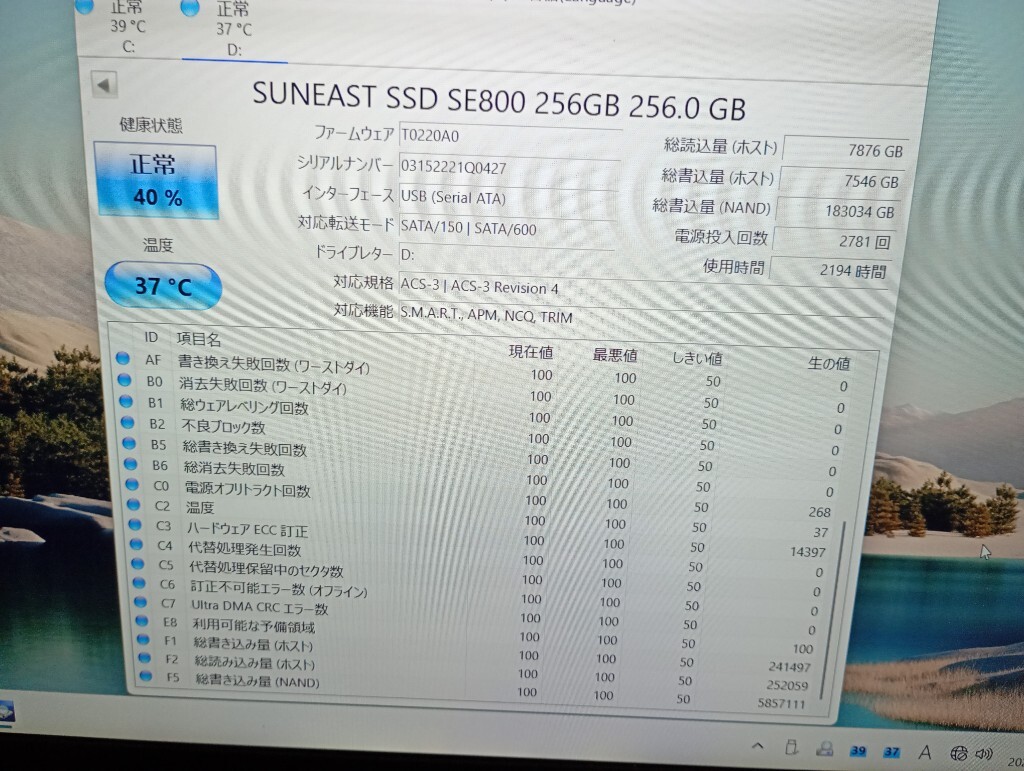Select the ハードウェア ECC 訂正 row
Image resolution: width=1024 pixels, height=771 pixels.
coord(477,535)
